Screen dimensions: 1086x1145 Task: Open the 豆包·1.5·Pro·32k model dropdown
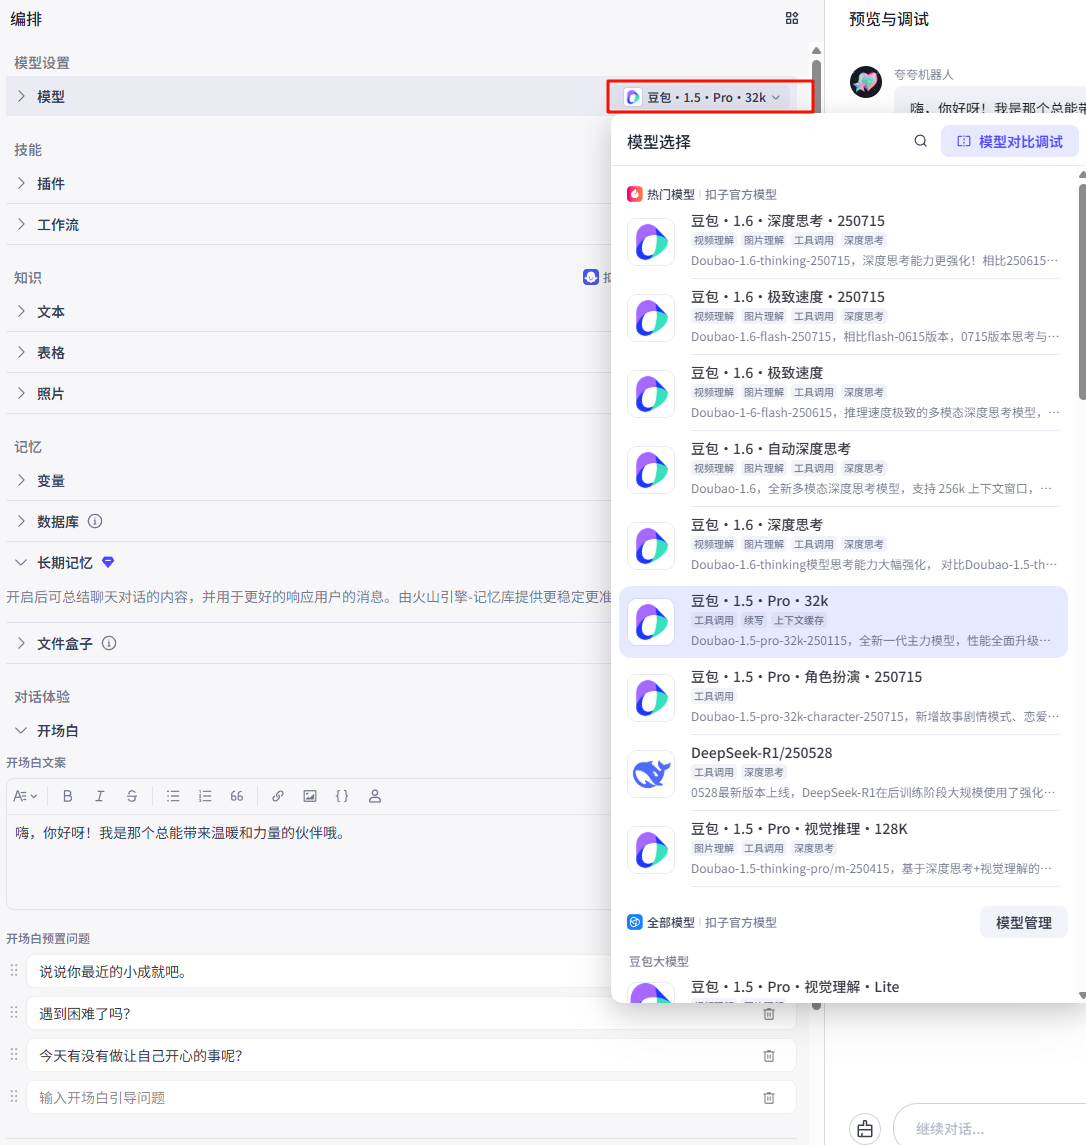(706, 97)
